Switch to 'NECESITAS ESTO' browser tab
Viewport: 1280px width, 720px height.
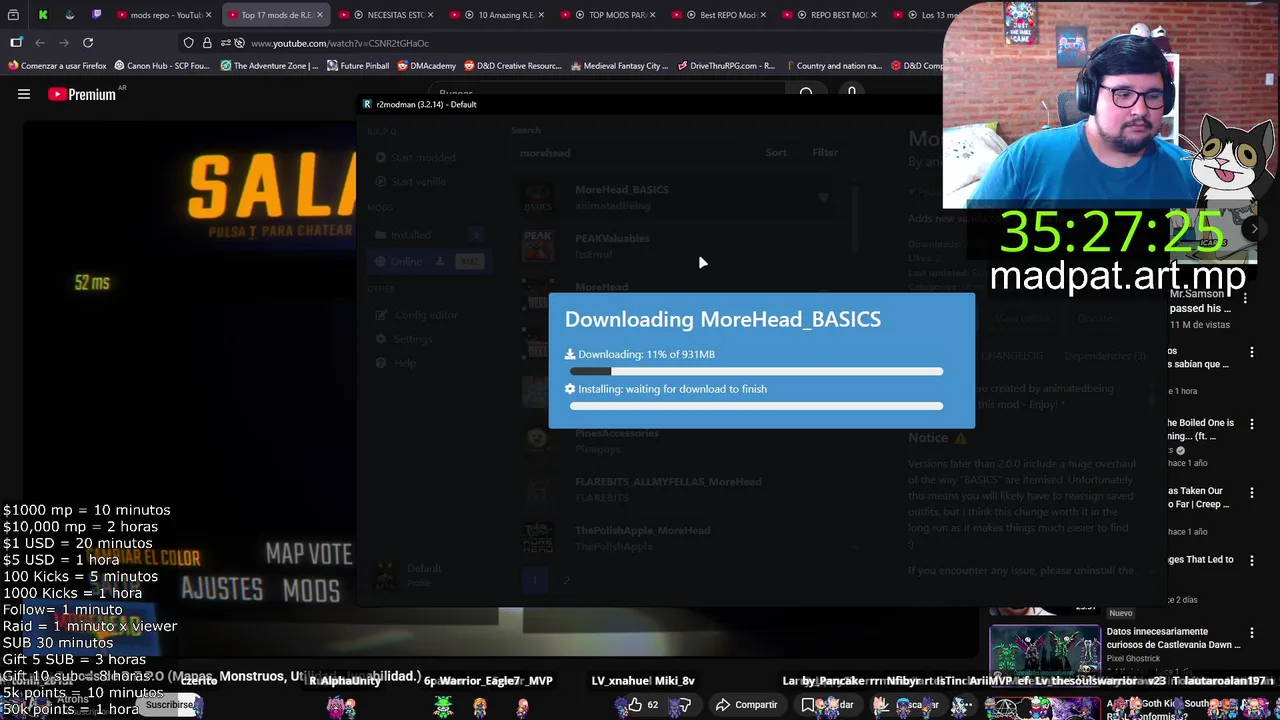click(388, 15)
